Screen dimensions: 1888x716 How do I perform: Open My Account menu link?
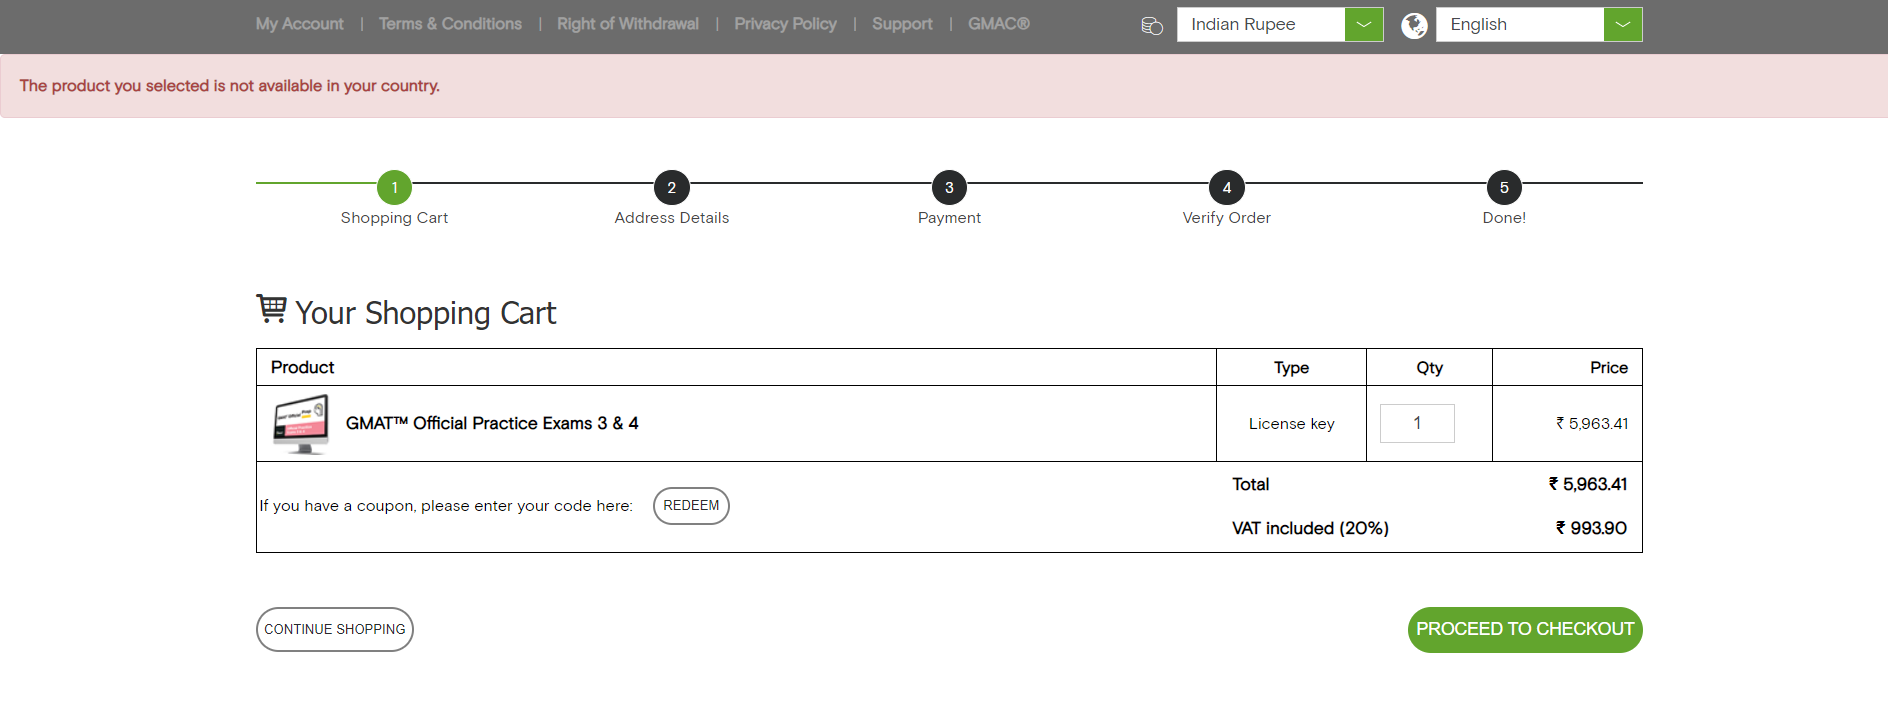(299, 24)
